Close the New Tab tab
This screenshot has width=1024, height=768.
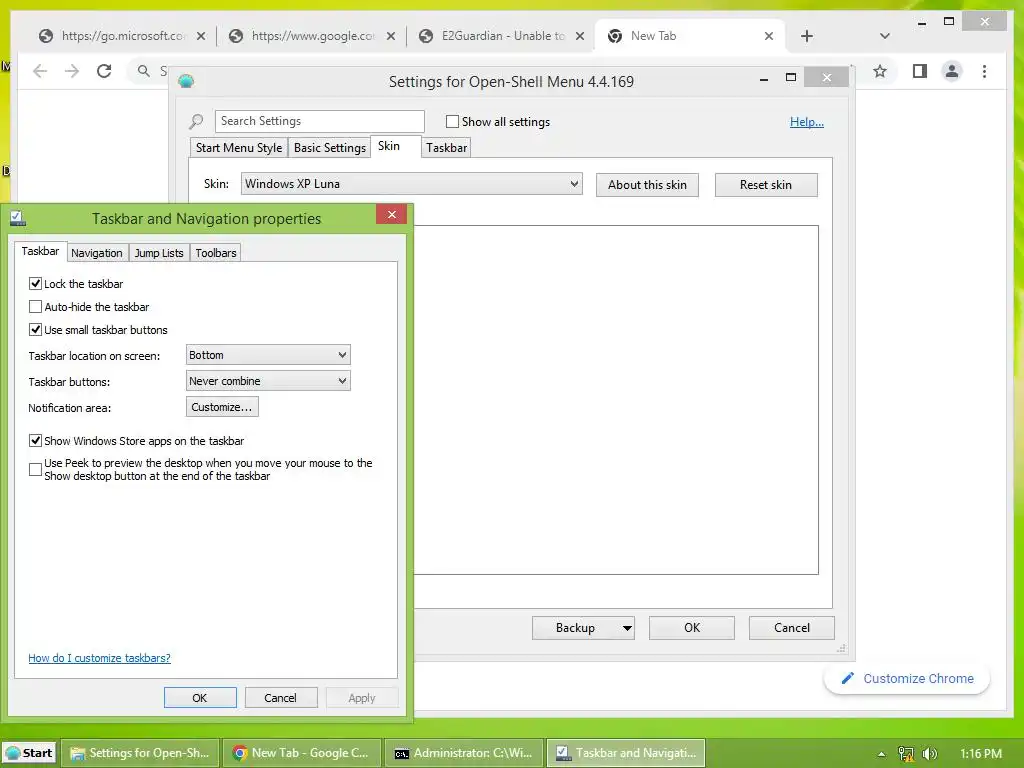pos(769,36)
